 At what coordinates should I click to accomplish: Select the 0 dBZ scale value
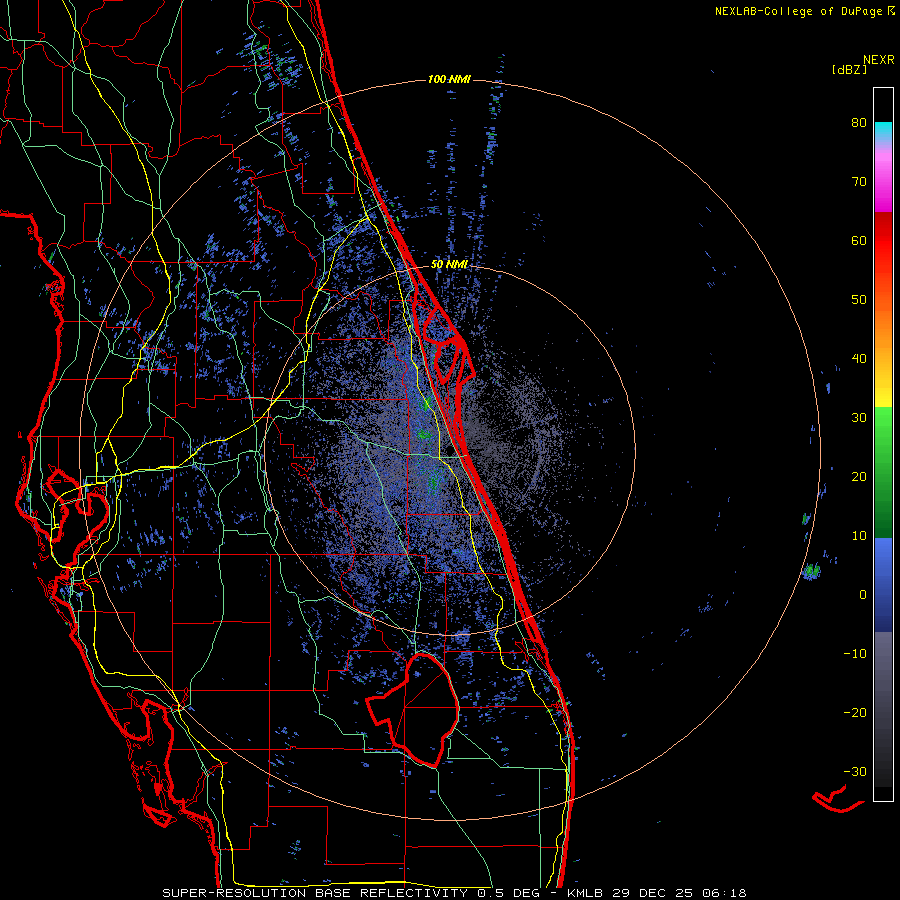click(x=863, y=595)
